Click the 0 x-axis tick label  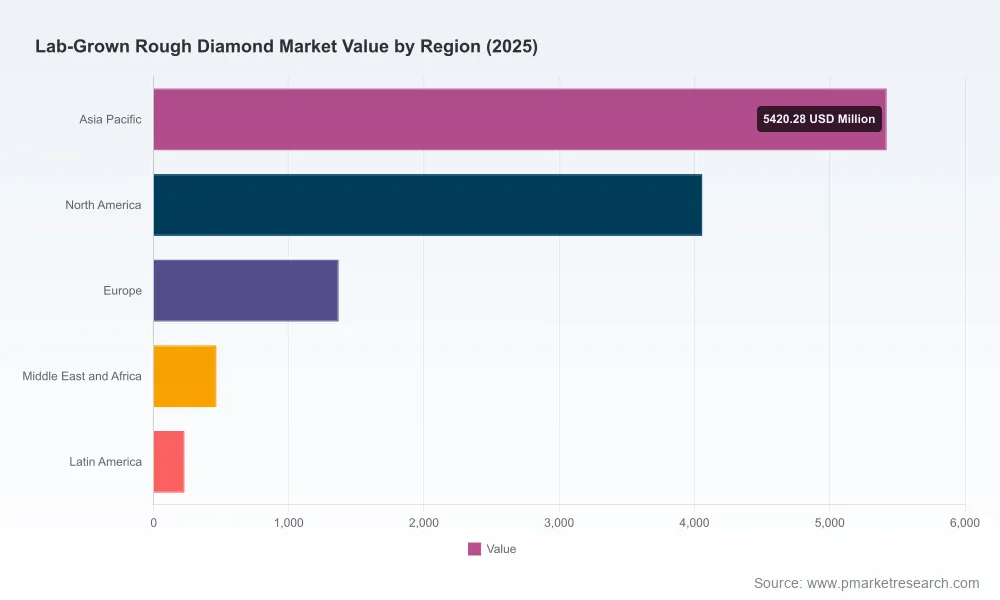pyautogui.click(x=154, y=523)
